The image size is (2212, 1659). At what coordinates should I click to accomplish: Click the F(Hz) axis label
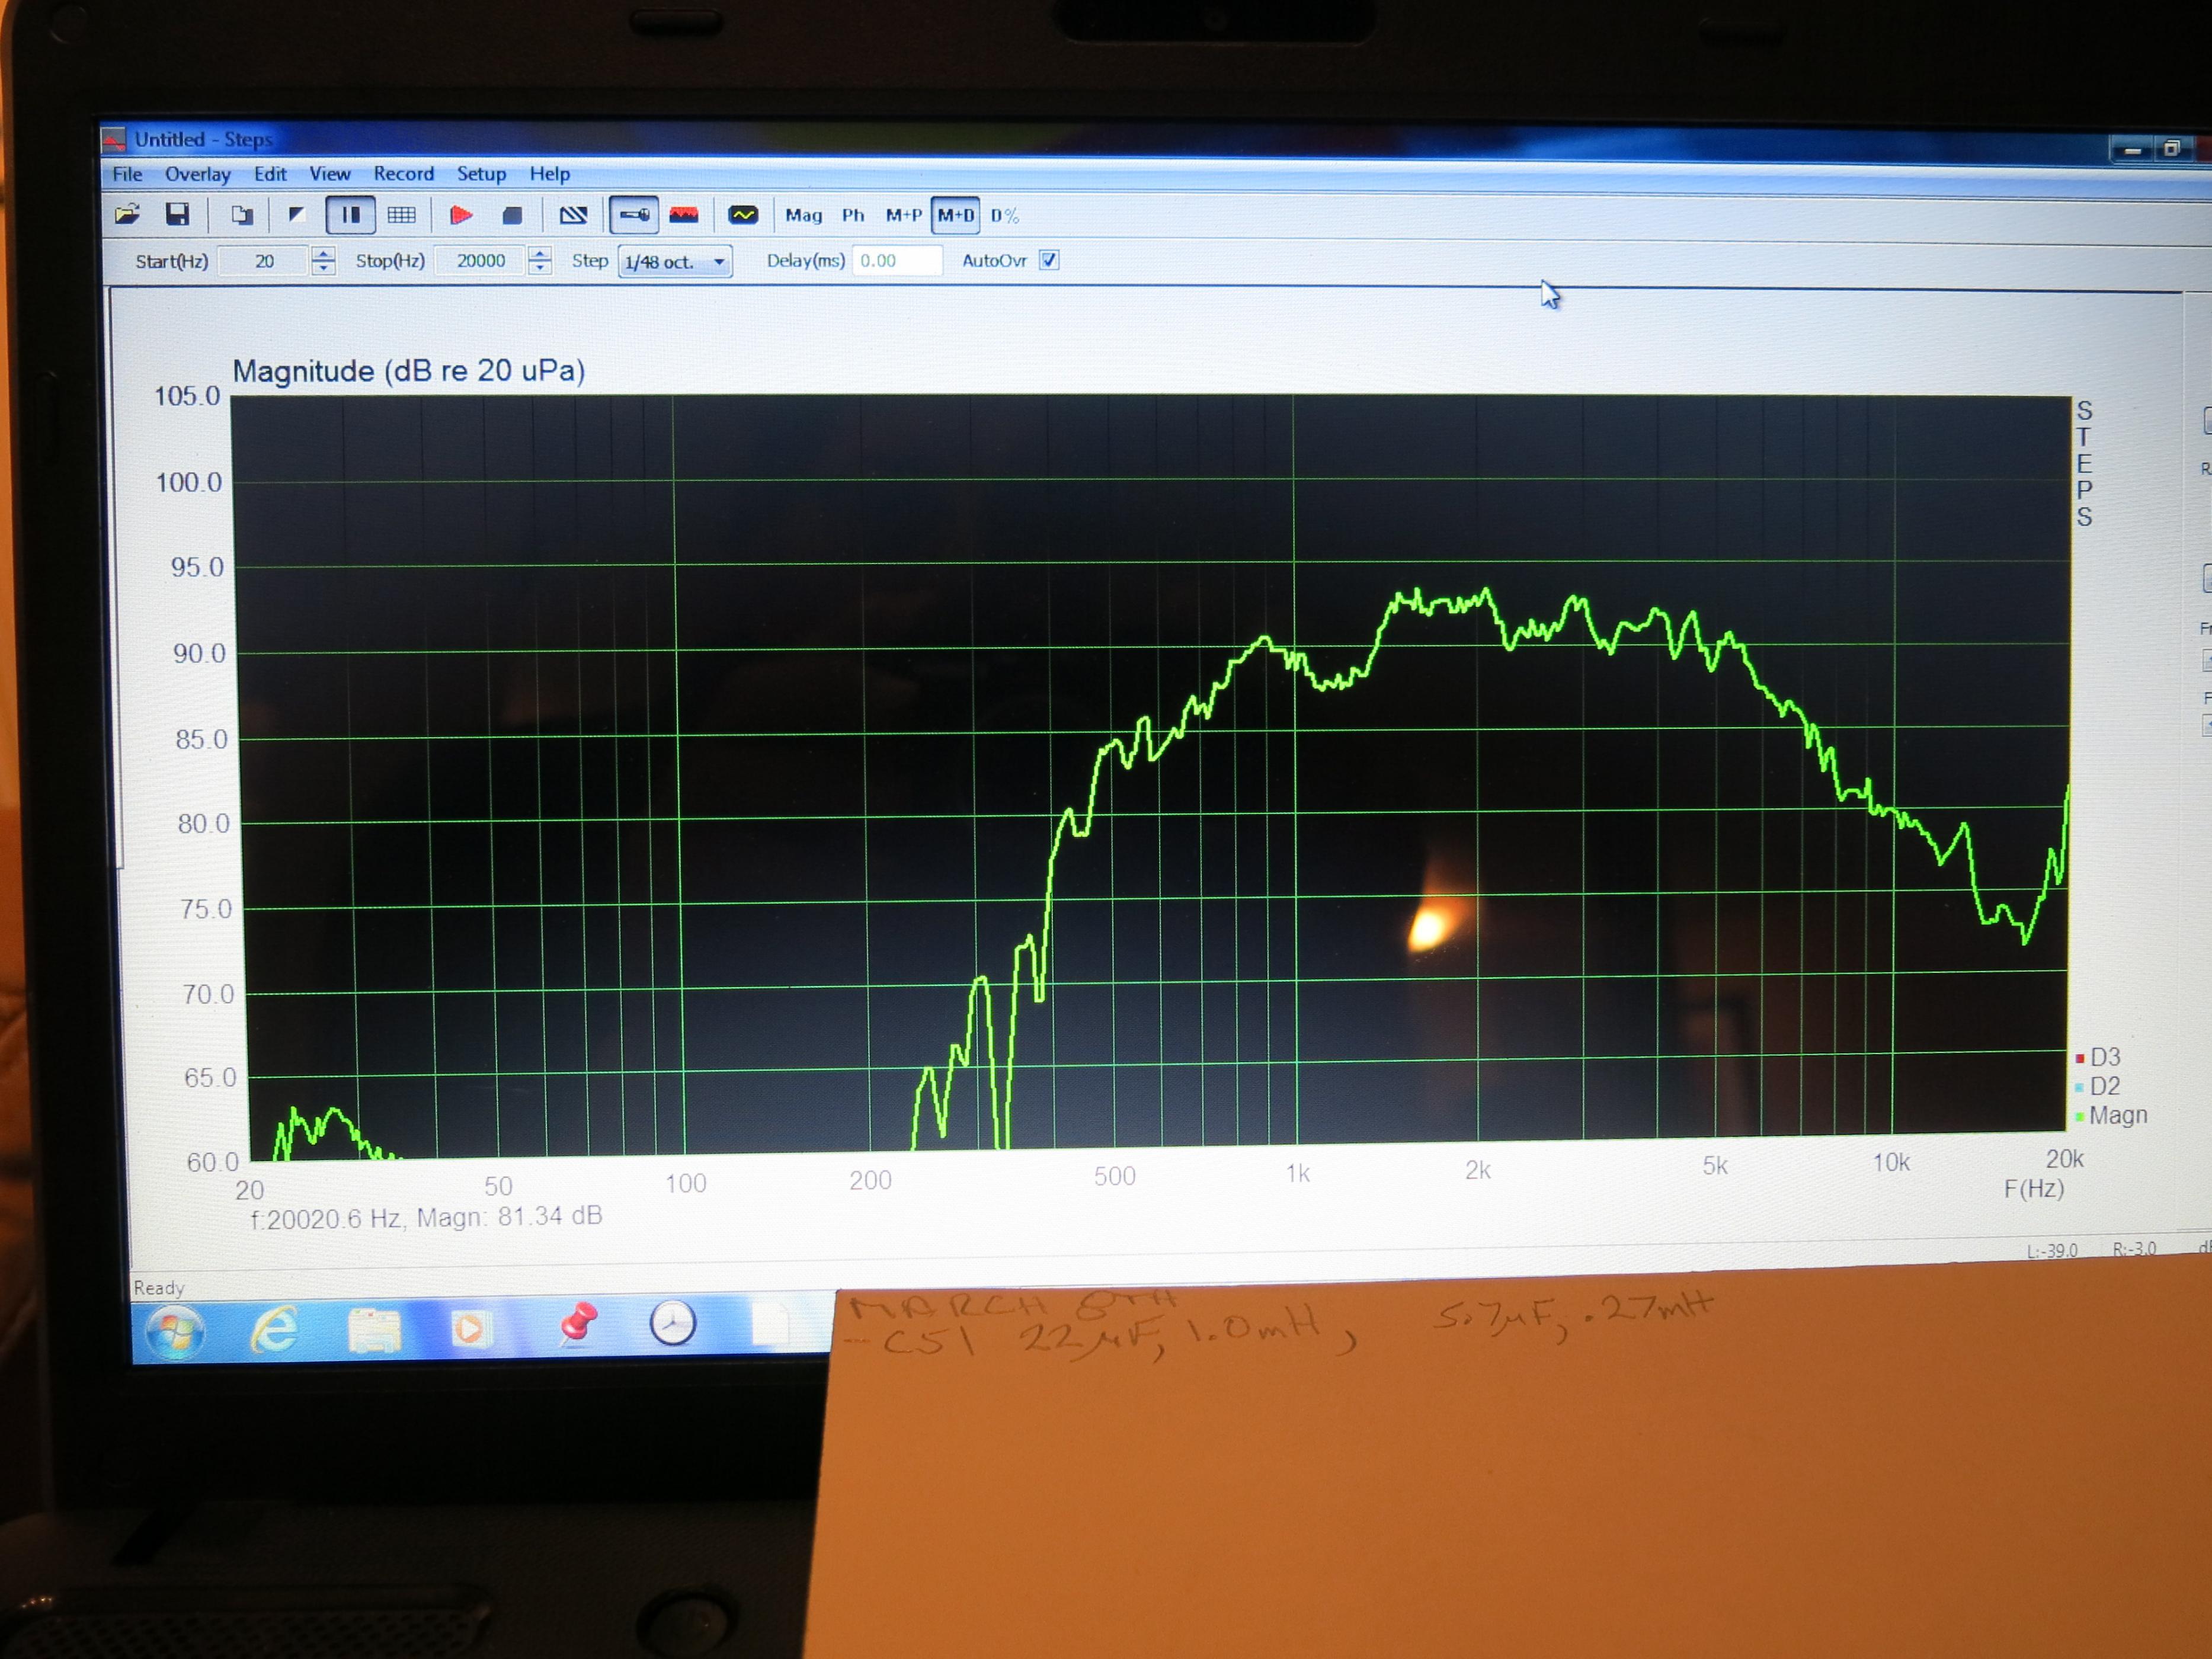(2033, 1189)
